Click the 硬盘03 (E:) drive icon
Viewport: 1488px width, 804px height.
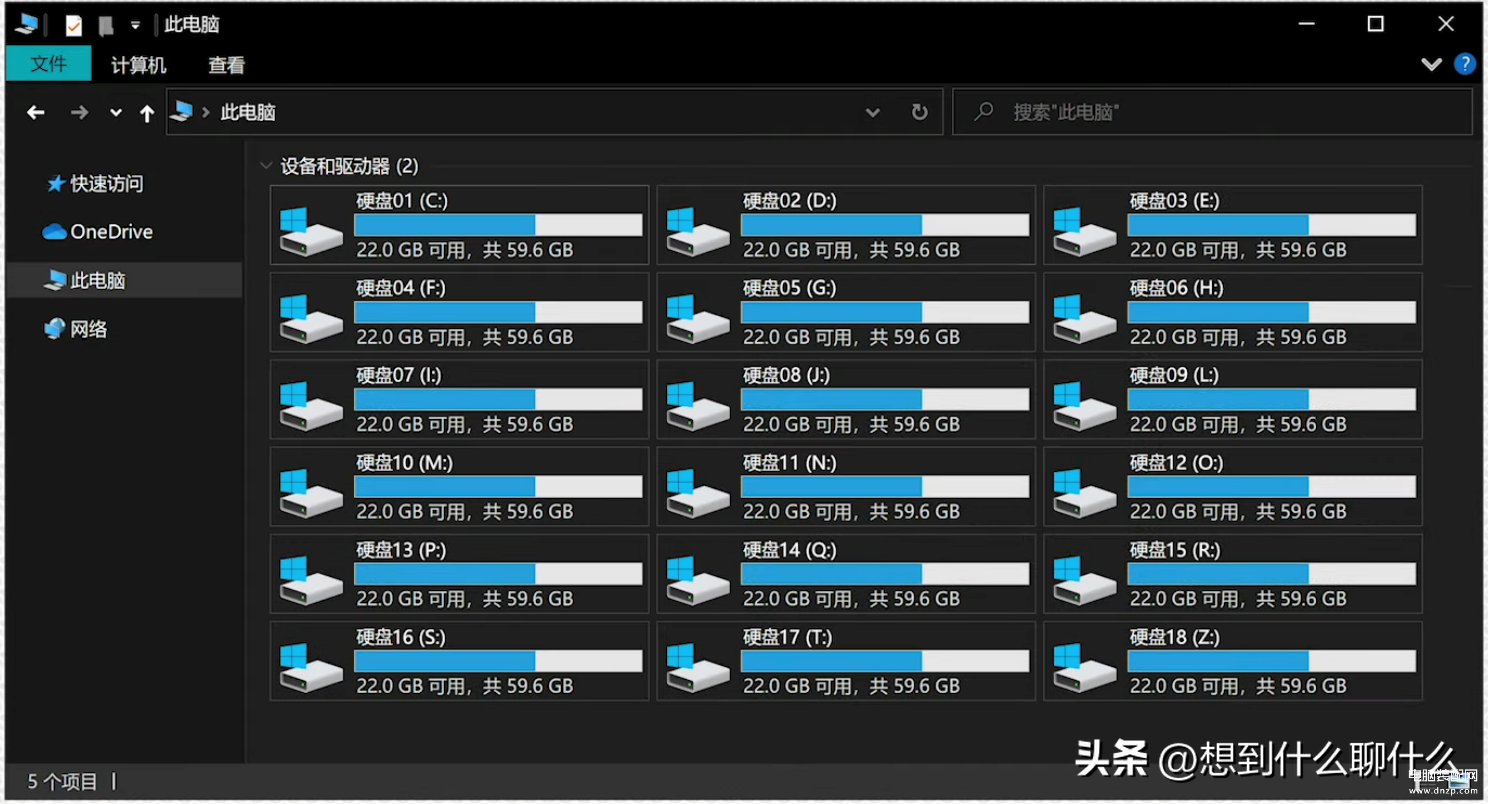pos(1085,231)
